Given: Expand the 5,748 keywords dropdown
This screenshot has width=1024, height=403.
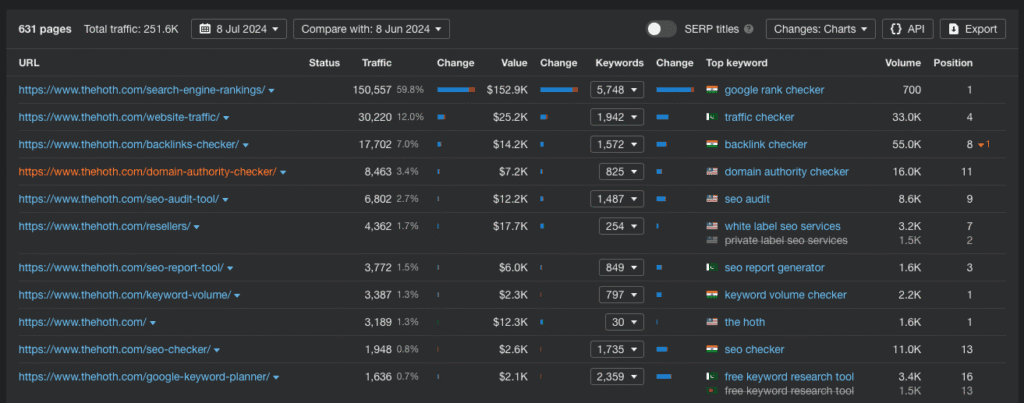Looking at the screenshot, I should pyautogui.click(x=616, y=90).
